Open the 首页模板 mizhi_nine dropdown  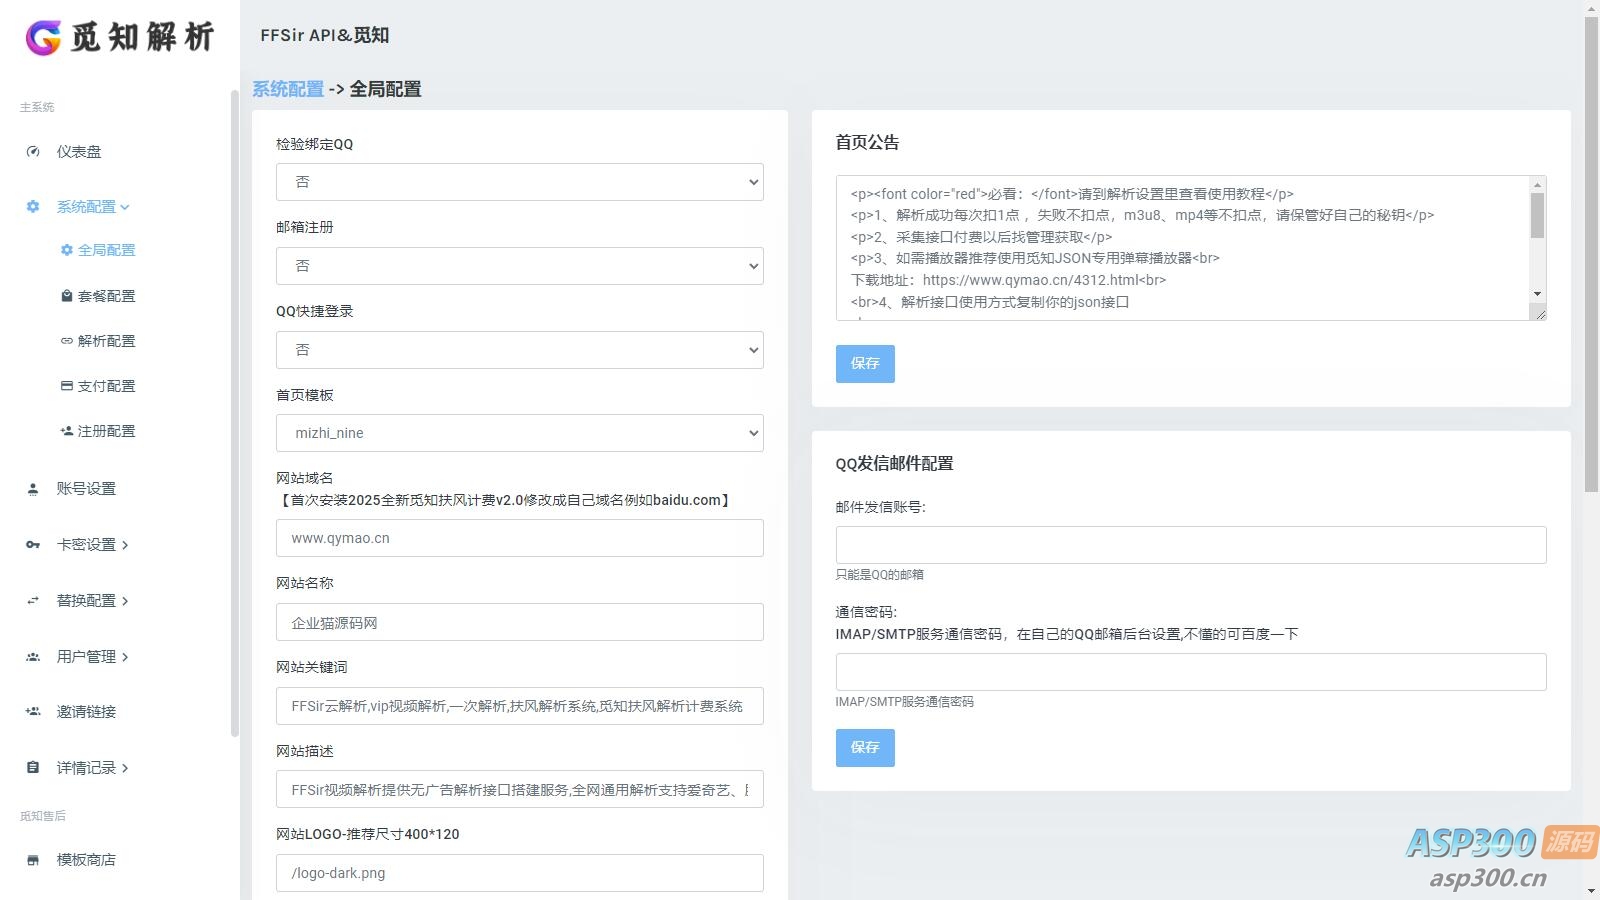[x=518, y=433]
